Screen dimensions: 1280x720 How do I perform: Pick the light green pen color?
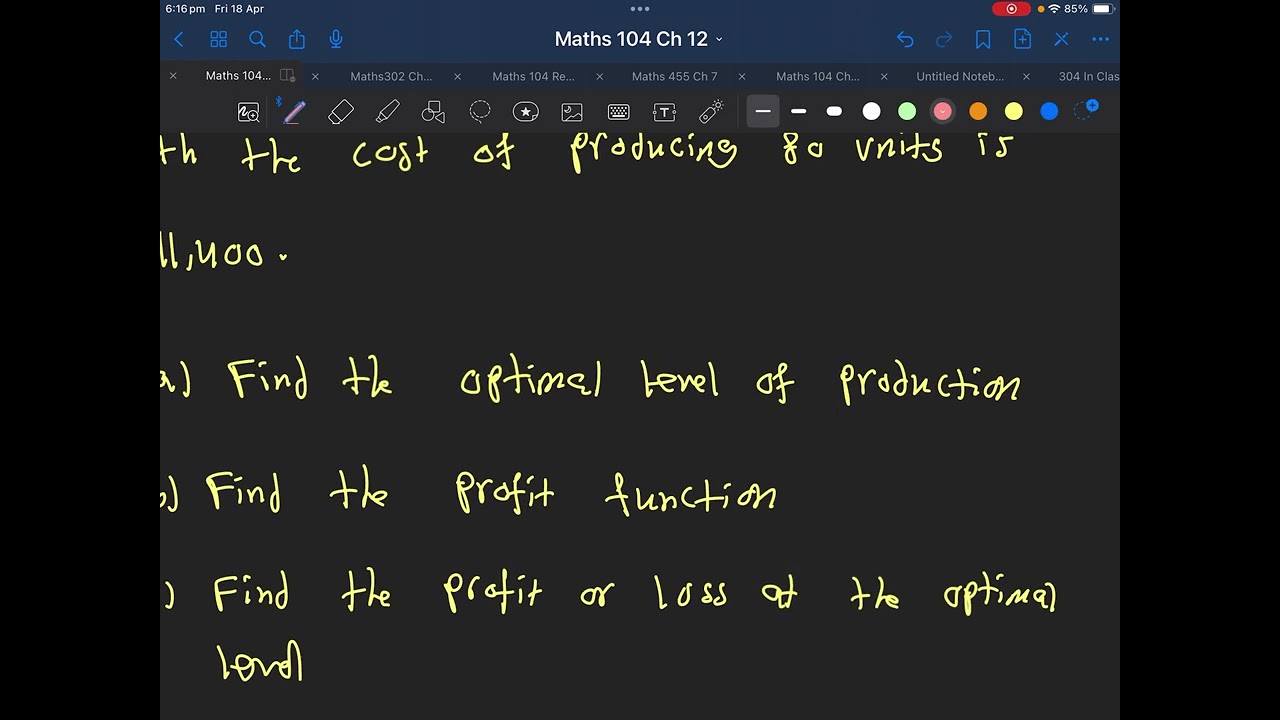[907, 111]
